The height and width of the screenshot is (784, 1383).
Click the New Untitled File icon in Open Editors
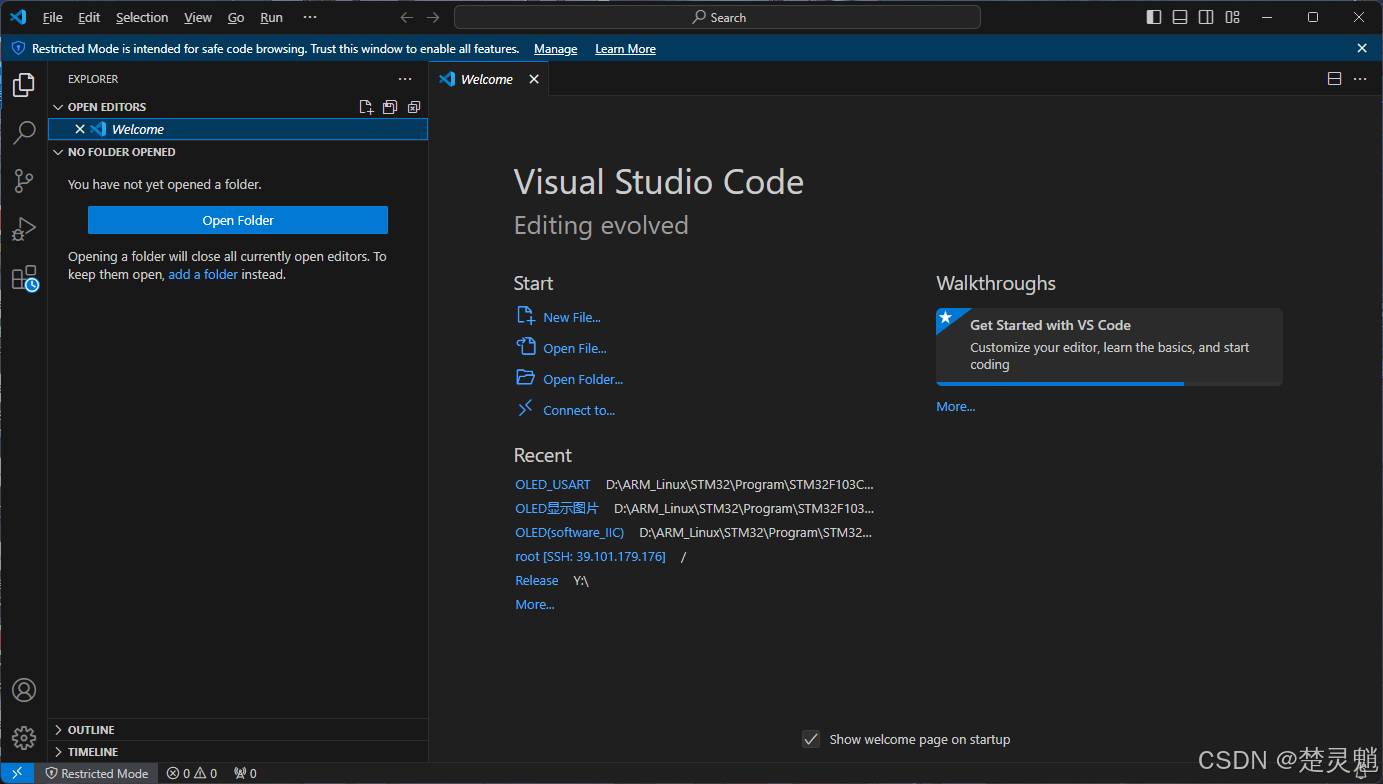pos(366,107)
